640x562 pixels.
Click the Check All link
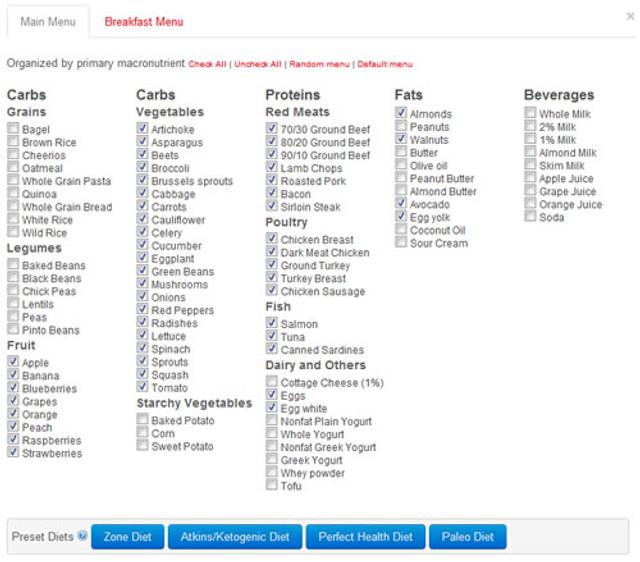[208, 64]
